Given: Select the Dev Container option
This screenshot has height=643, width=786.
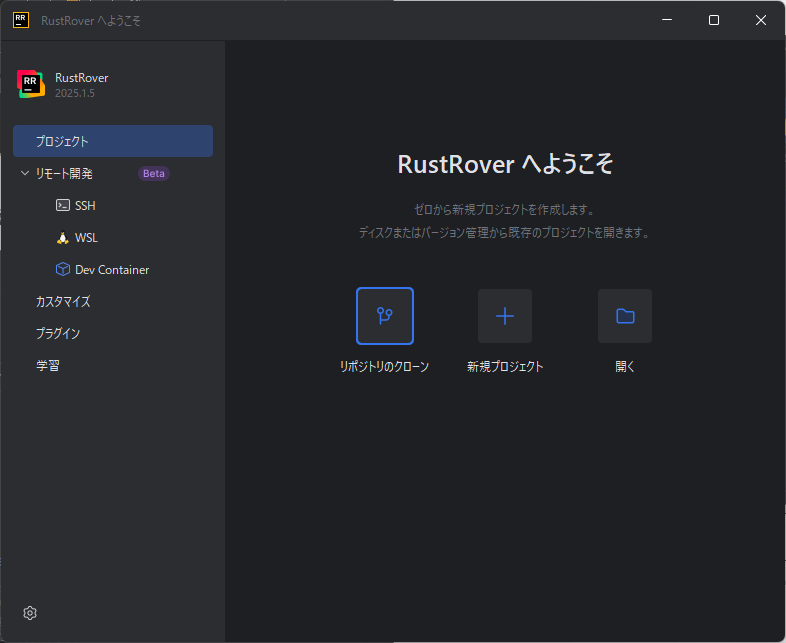Looking at the screenshot, I should pos(113,270).
